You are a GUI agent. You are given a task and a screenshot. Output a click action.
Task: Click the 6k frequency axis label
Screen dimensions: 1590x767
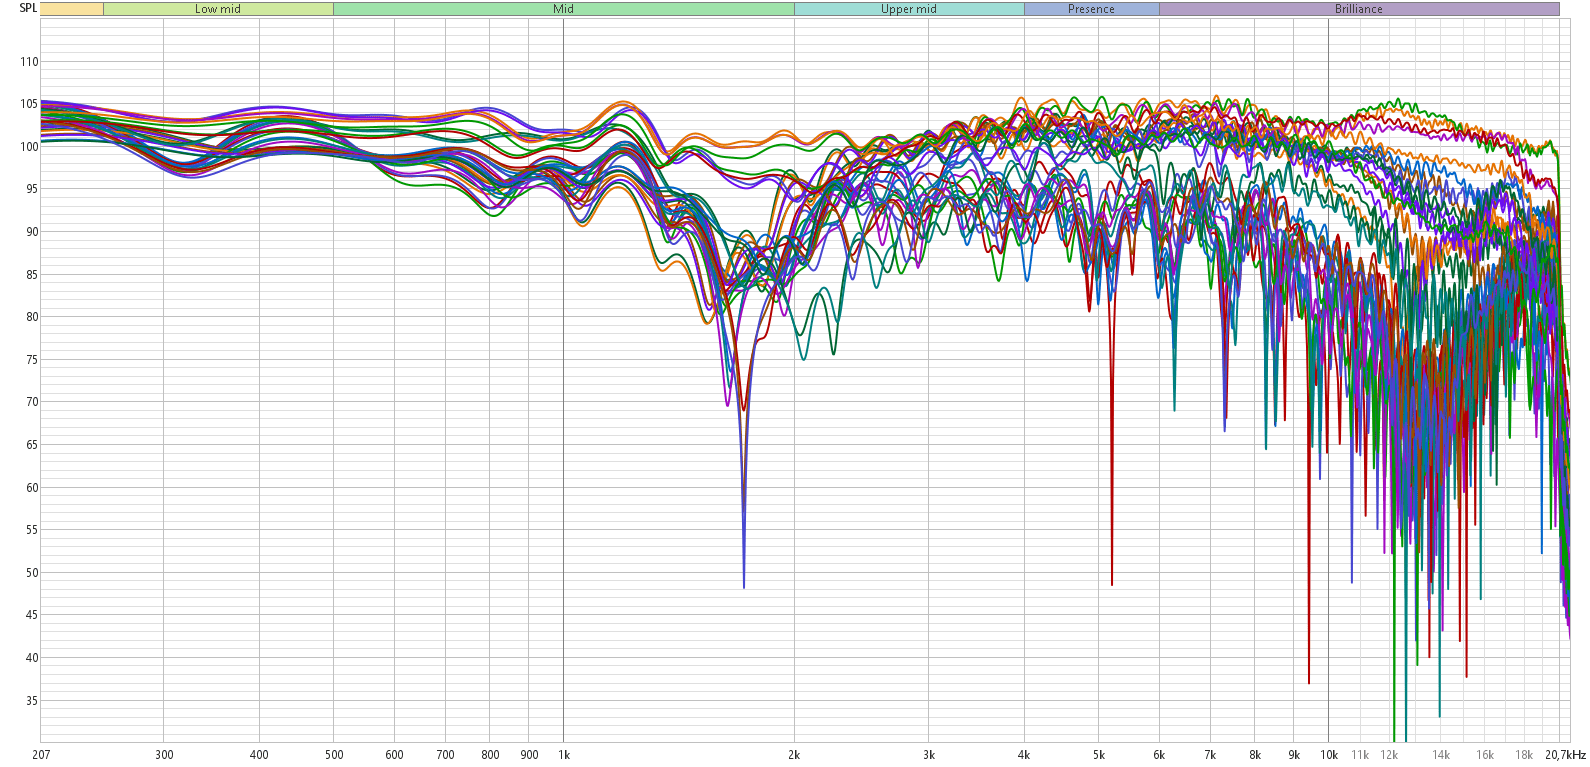pyautogui.click(x=1159, y=755)
